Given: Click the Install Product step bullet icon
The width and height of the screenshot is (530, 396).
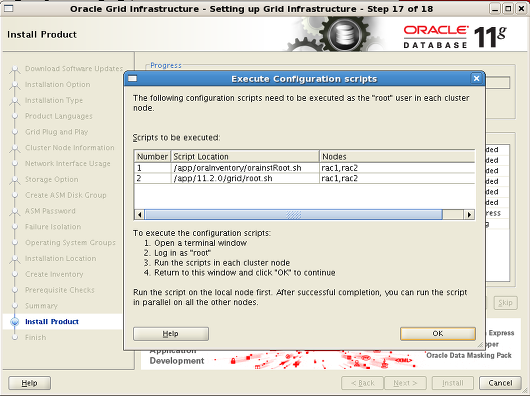Looking at the screenshot, I should click(15, 322).
